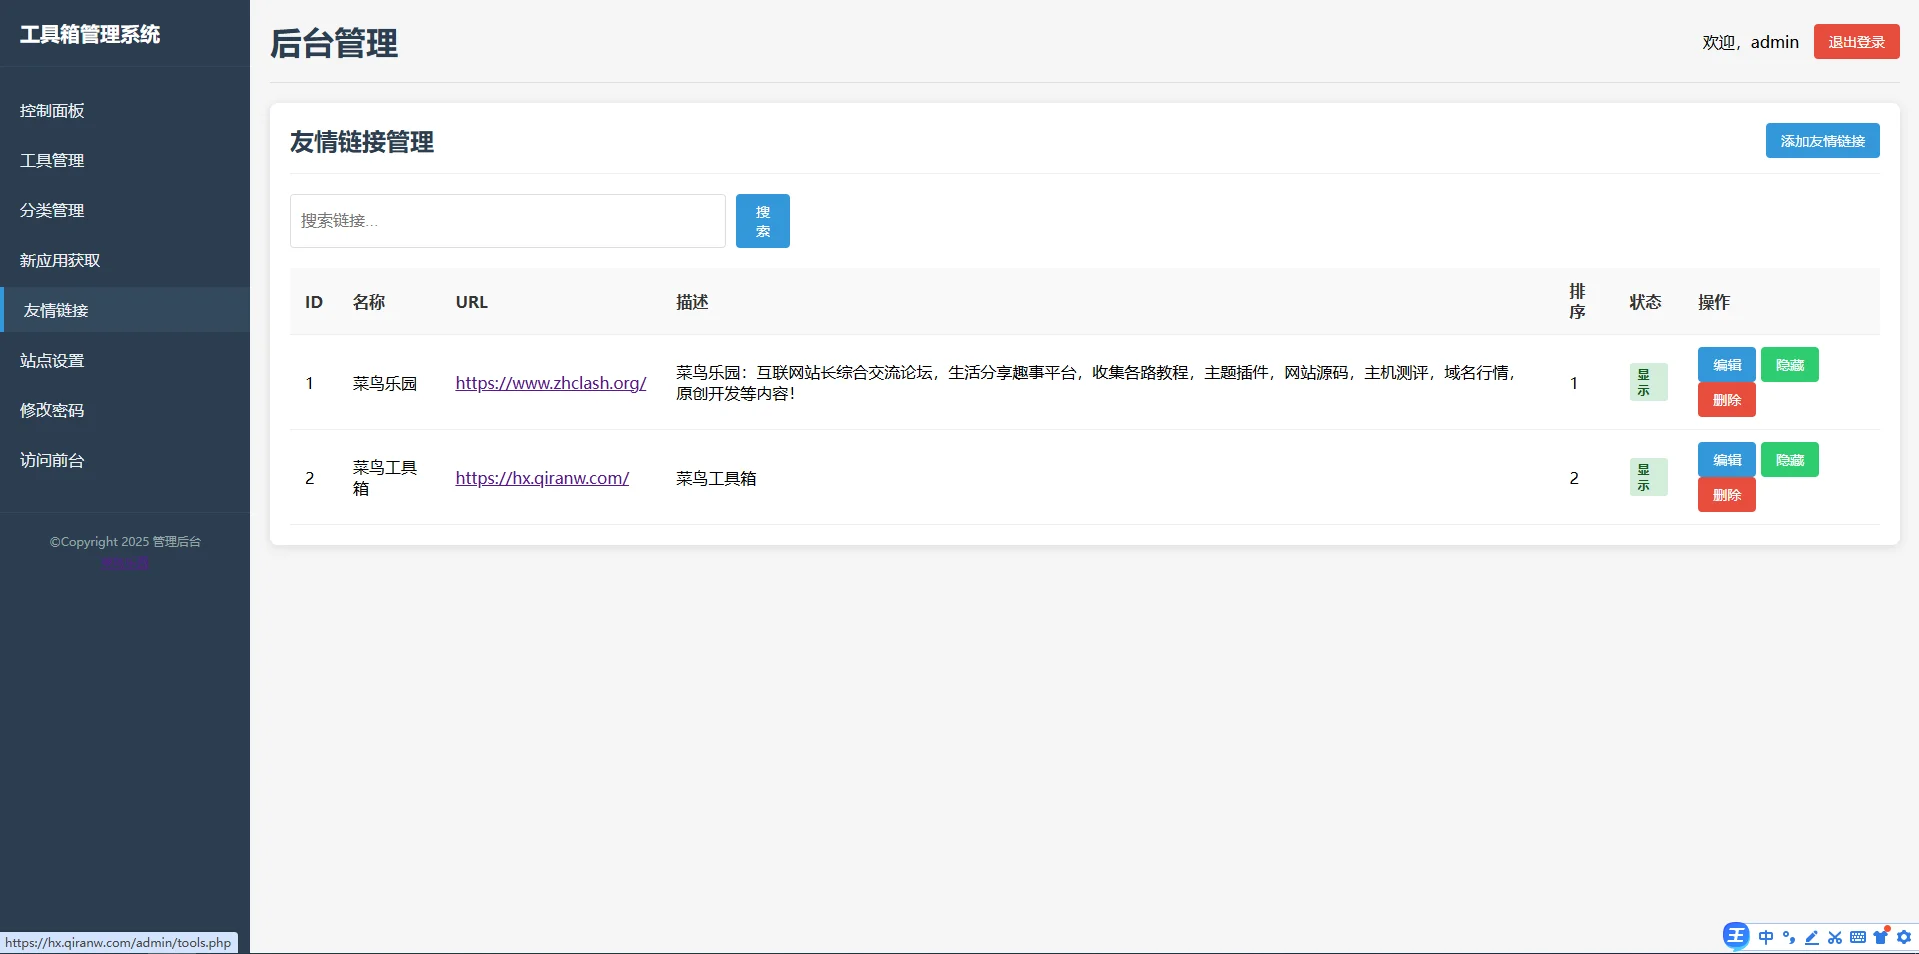The image size is (1919, 954).
Task: Toggle 显示 status for 菜鸟工具箱
Action: (1647, 477)
